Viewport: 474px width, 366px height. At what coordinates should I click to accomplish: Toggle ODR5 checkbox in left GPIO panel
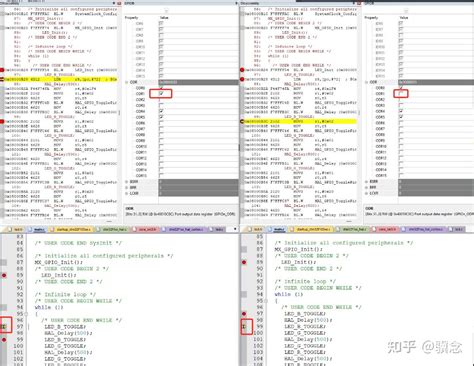[161, 117]
